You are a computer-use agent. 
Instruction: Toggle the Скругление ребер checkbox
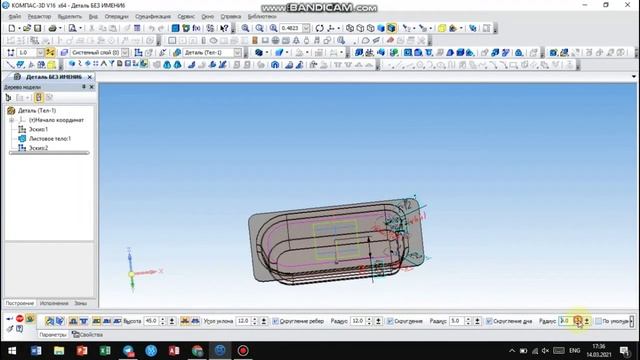[275, 321]
